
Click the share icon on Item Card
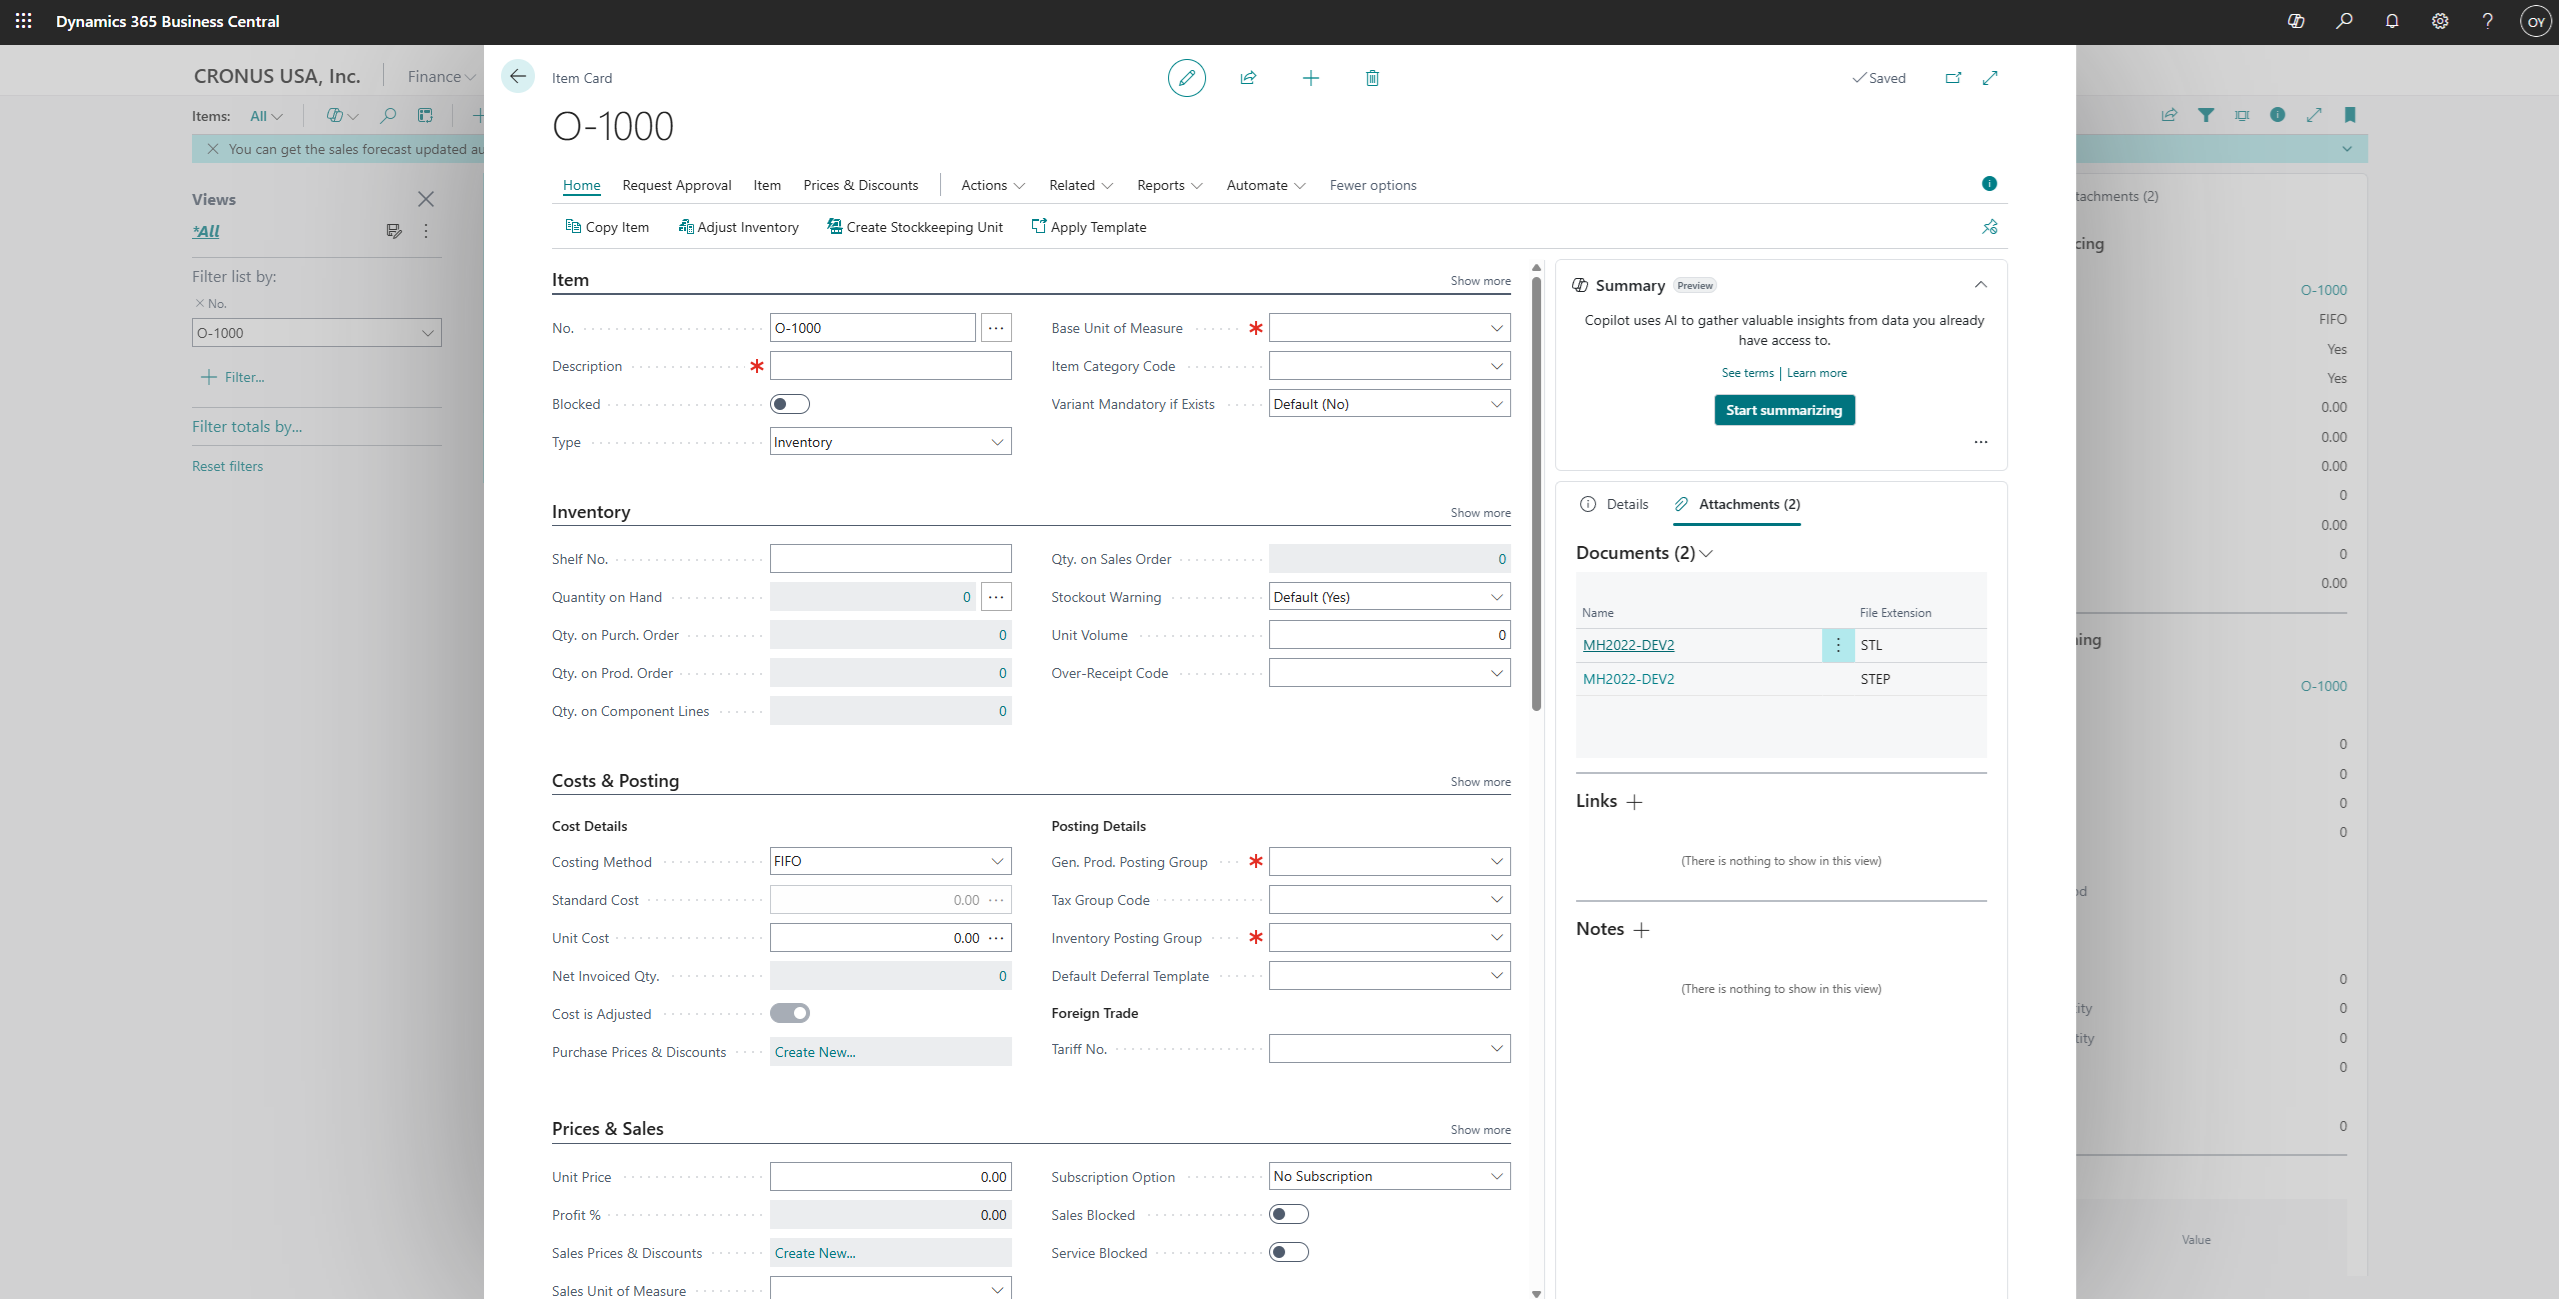[x=1248, y=78]
